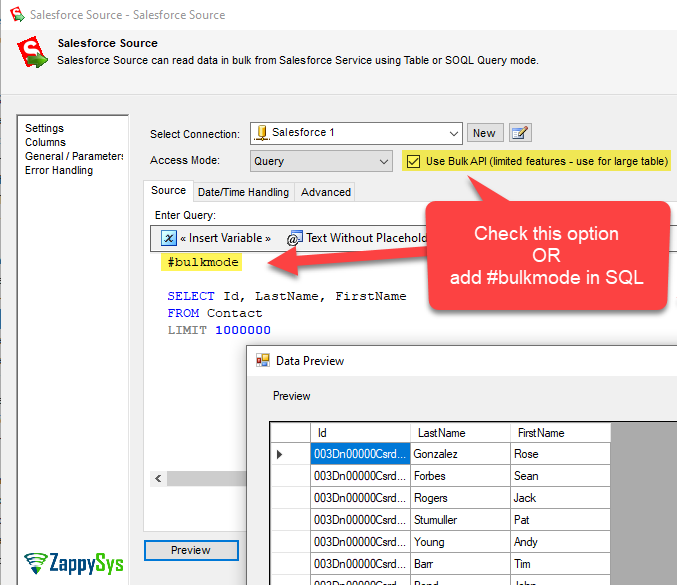Select Columns in the left panel
The image size is (677, 585).
[x=45, y=142]
